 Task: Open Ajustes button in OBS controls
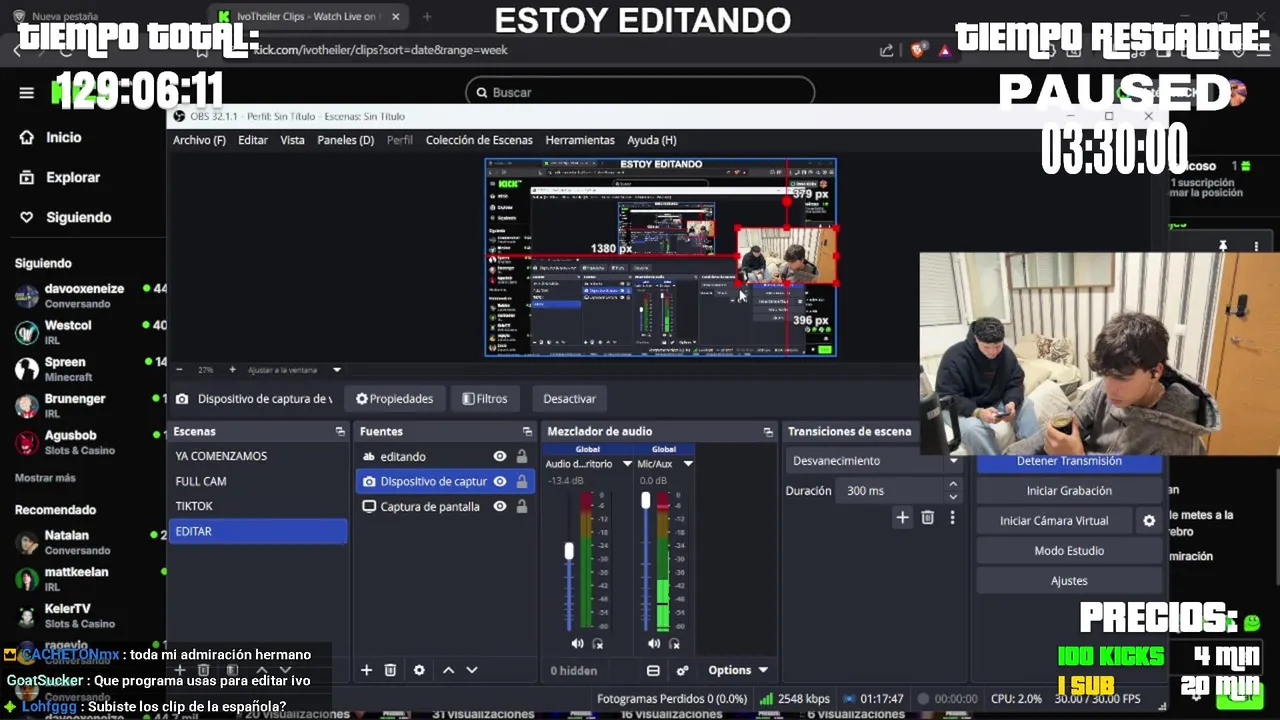pos(1069,581)
